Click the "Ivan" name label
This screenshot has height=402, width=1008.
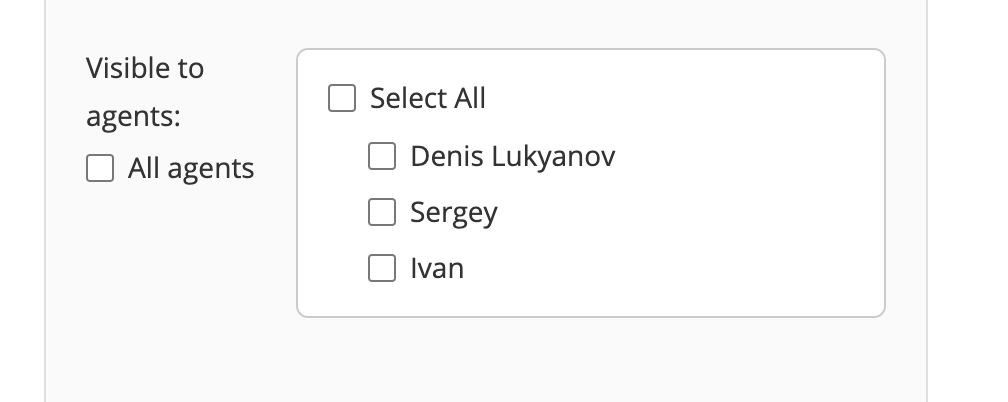point(437,268)
